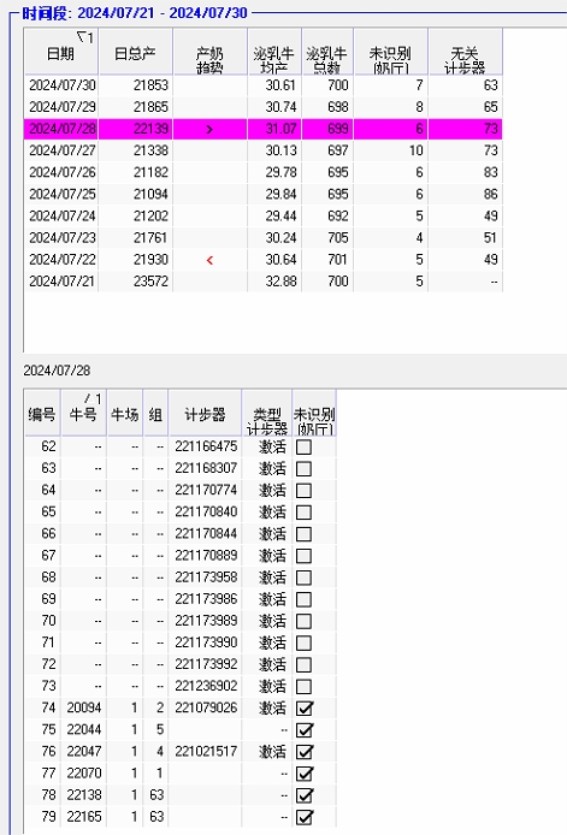Select pedometer number 221173992
567x835 pixels.
tap(206, 665)
